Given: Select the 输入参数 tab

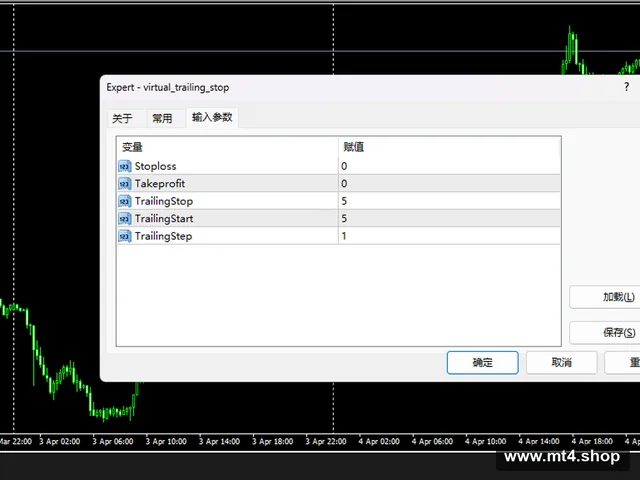Looking at the screenshot, I should tap(212, 118).
